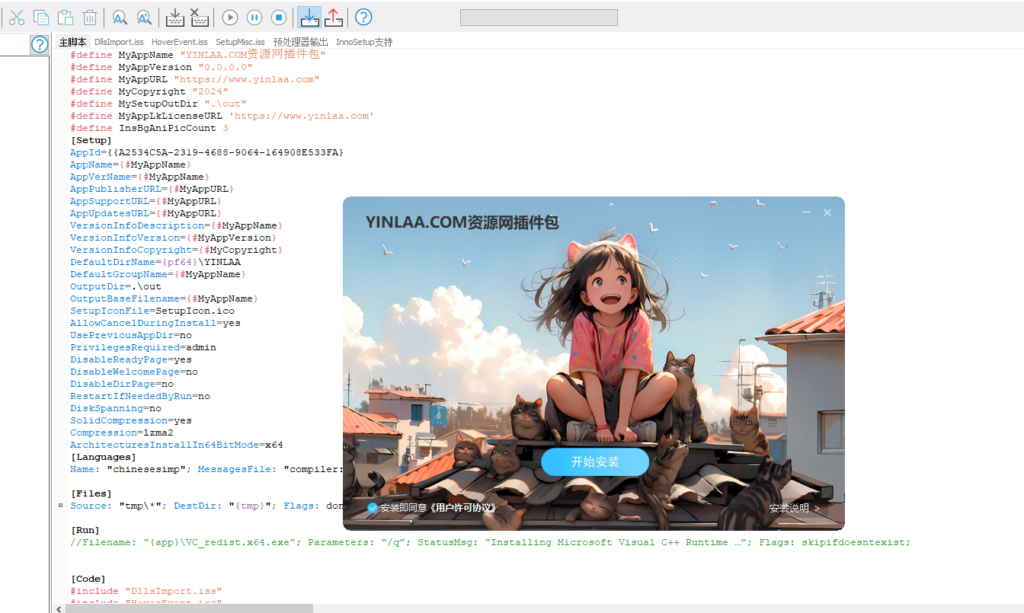Click the Paste clipboard icon

(65, 17)
